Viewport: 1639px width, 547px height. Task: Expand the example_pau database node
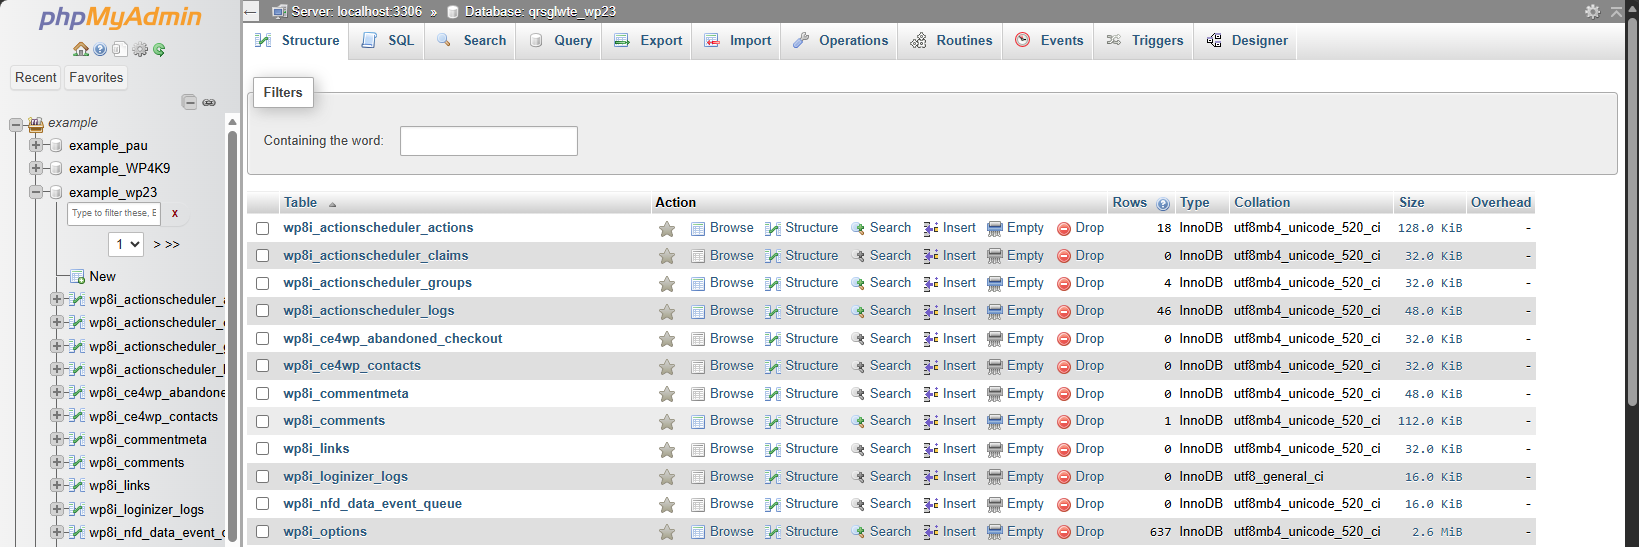tap(36, 145)
